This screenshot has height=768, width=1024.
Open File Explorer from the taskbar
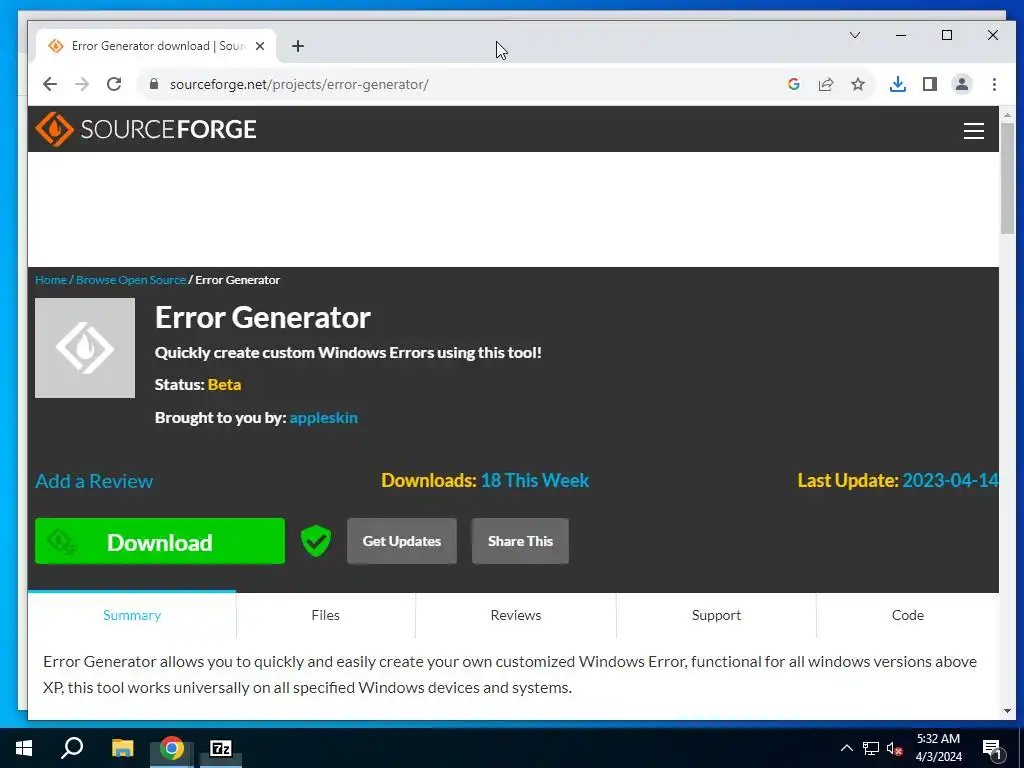click(x=122, y=748)
